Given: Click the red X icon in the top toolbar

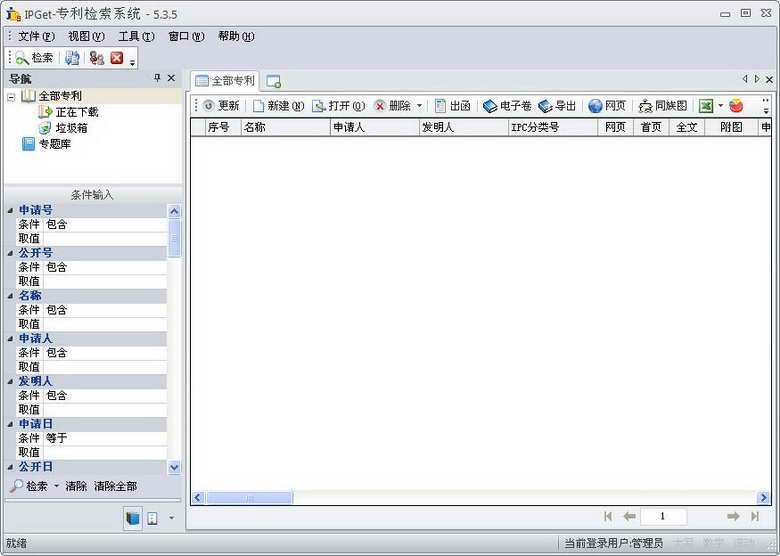Looking at the screenshot, I should point(117,58).
